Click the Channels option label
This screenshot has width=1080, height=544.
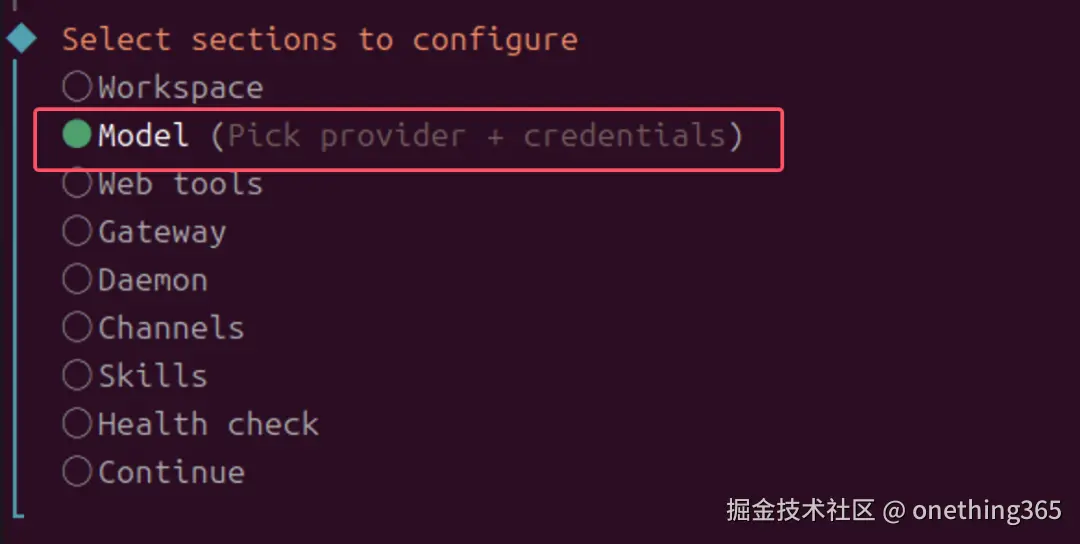coord(171,328)
